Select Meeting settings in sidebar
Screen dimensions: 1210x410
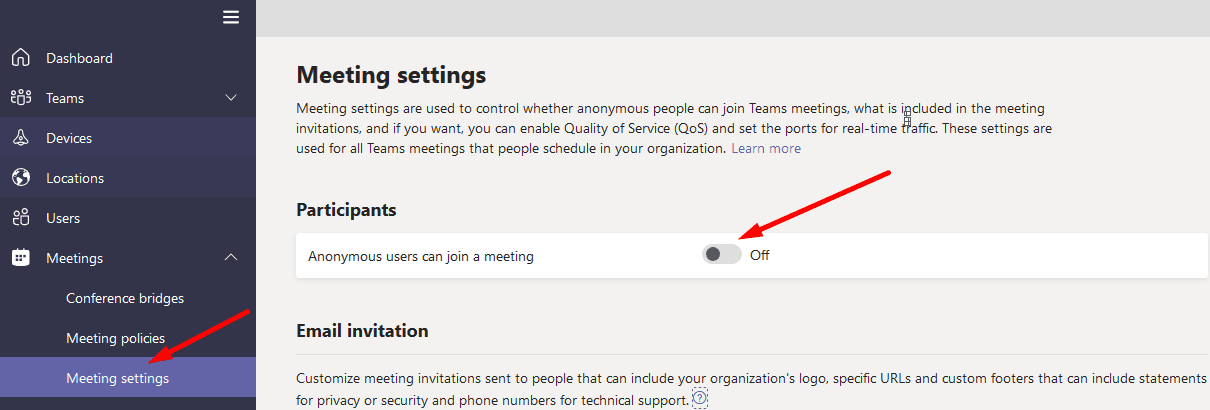coord(117,378)
